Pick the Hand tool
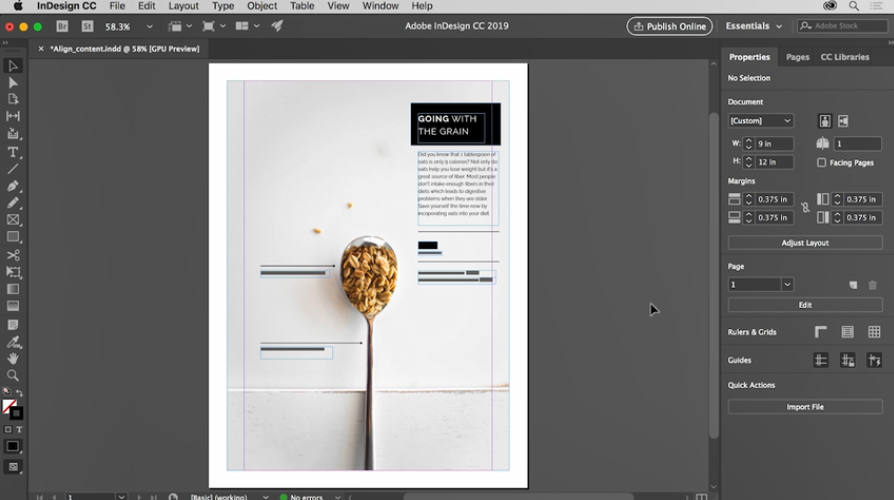 coord(13,358)
